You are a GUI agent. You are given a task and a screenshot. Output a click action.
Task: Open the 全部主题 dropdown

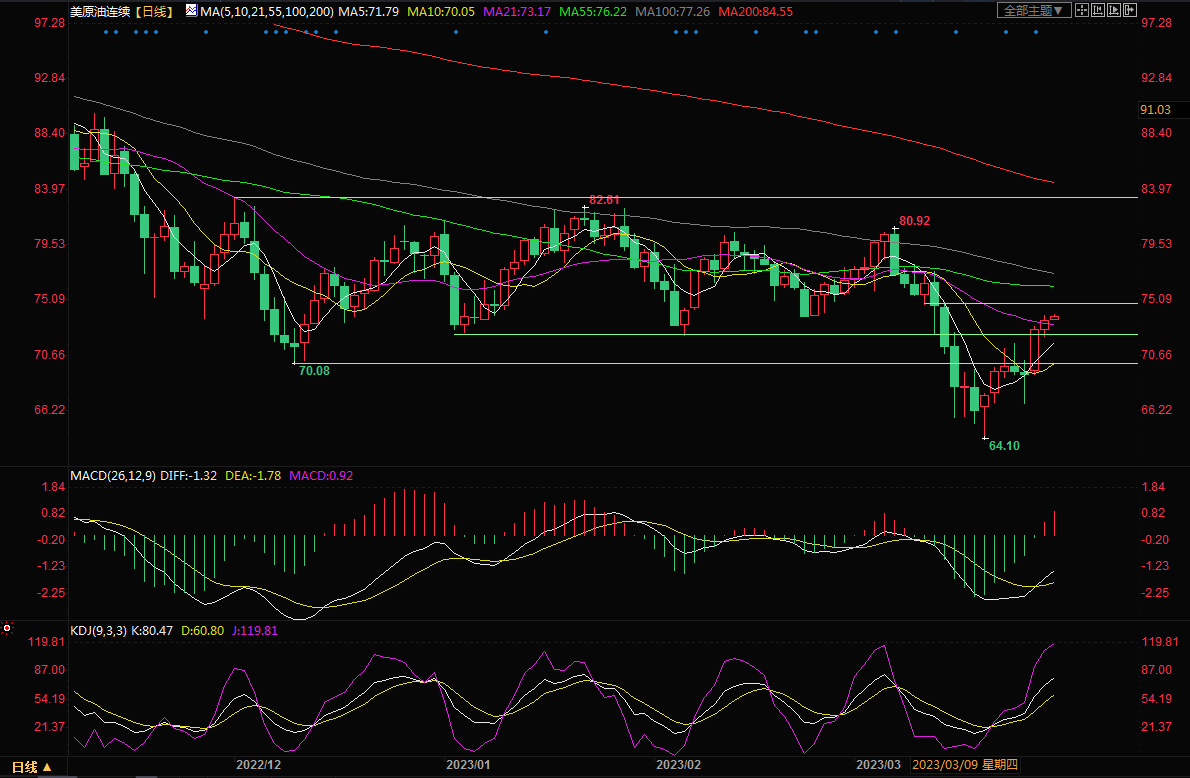[1034, 10]
